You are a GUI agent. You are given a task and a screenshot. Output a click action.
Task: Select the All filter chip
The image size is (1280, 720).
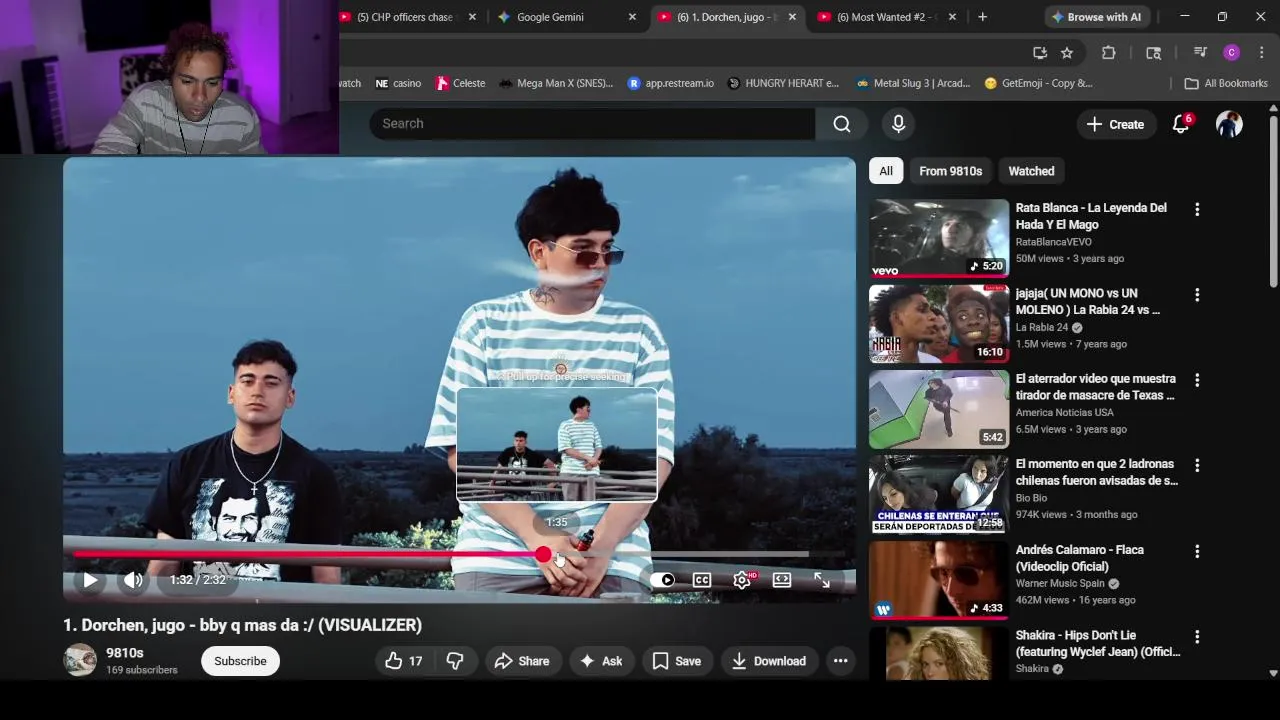886,171
